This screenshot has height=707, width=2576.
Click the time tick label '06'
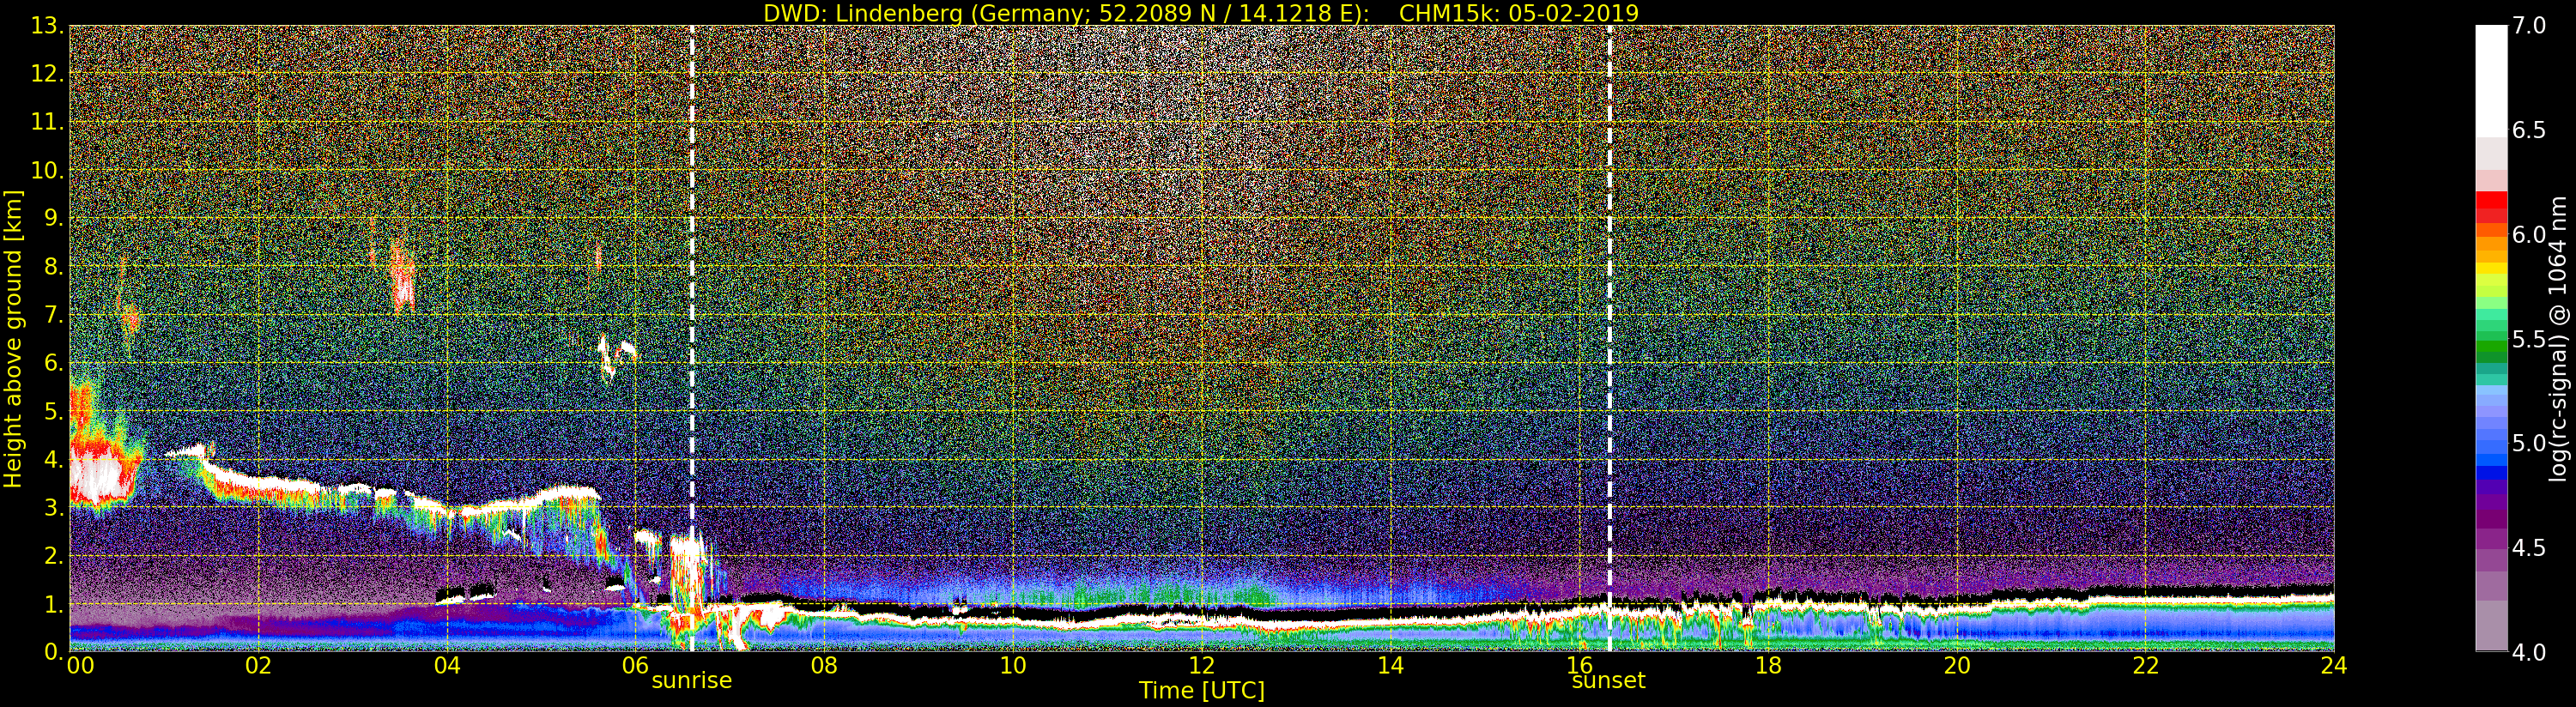[635, 666]
